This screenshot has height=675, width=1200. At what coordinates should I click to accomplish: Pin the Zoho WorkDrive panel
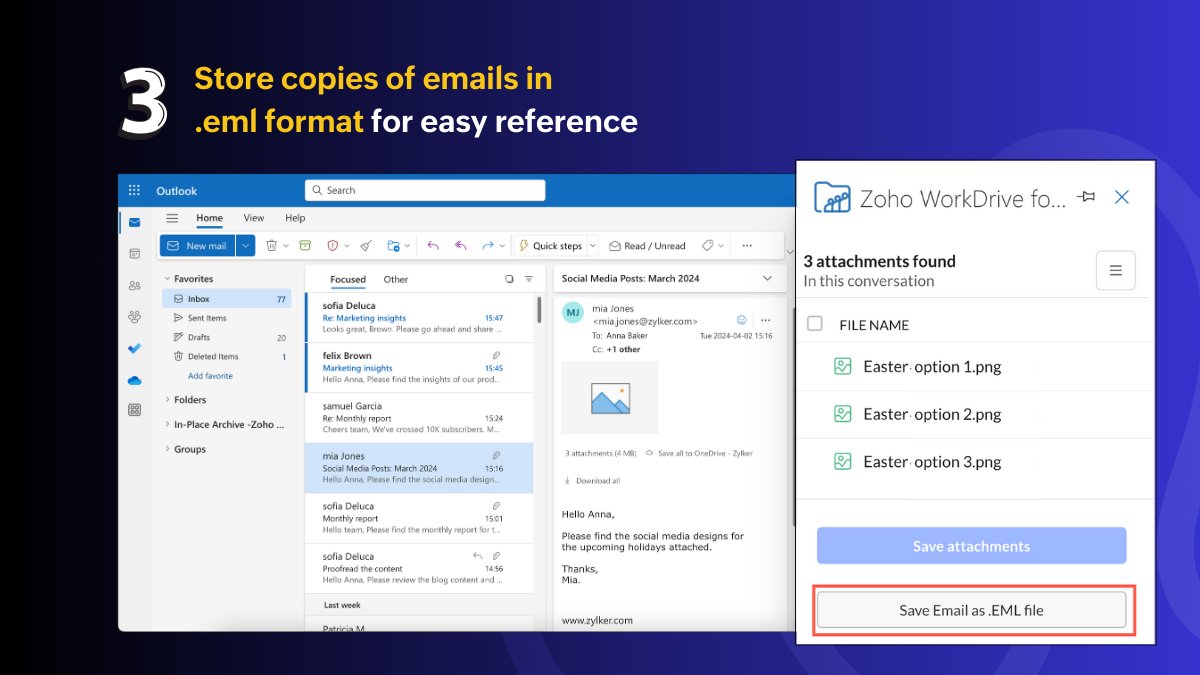point(1086,197)
